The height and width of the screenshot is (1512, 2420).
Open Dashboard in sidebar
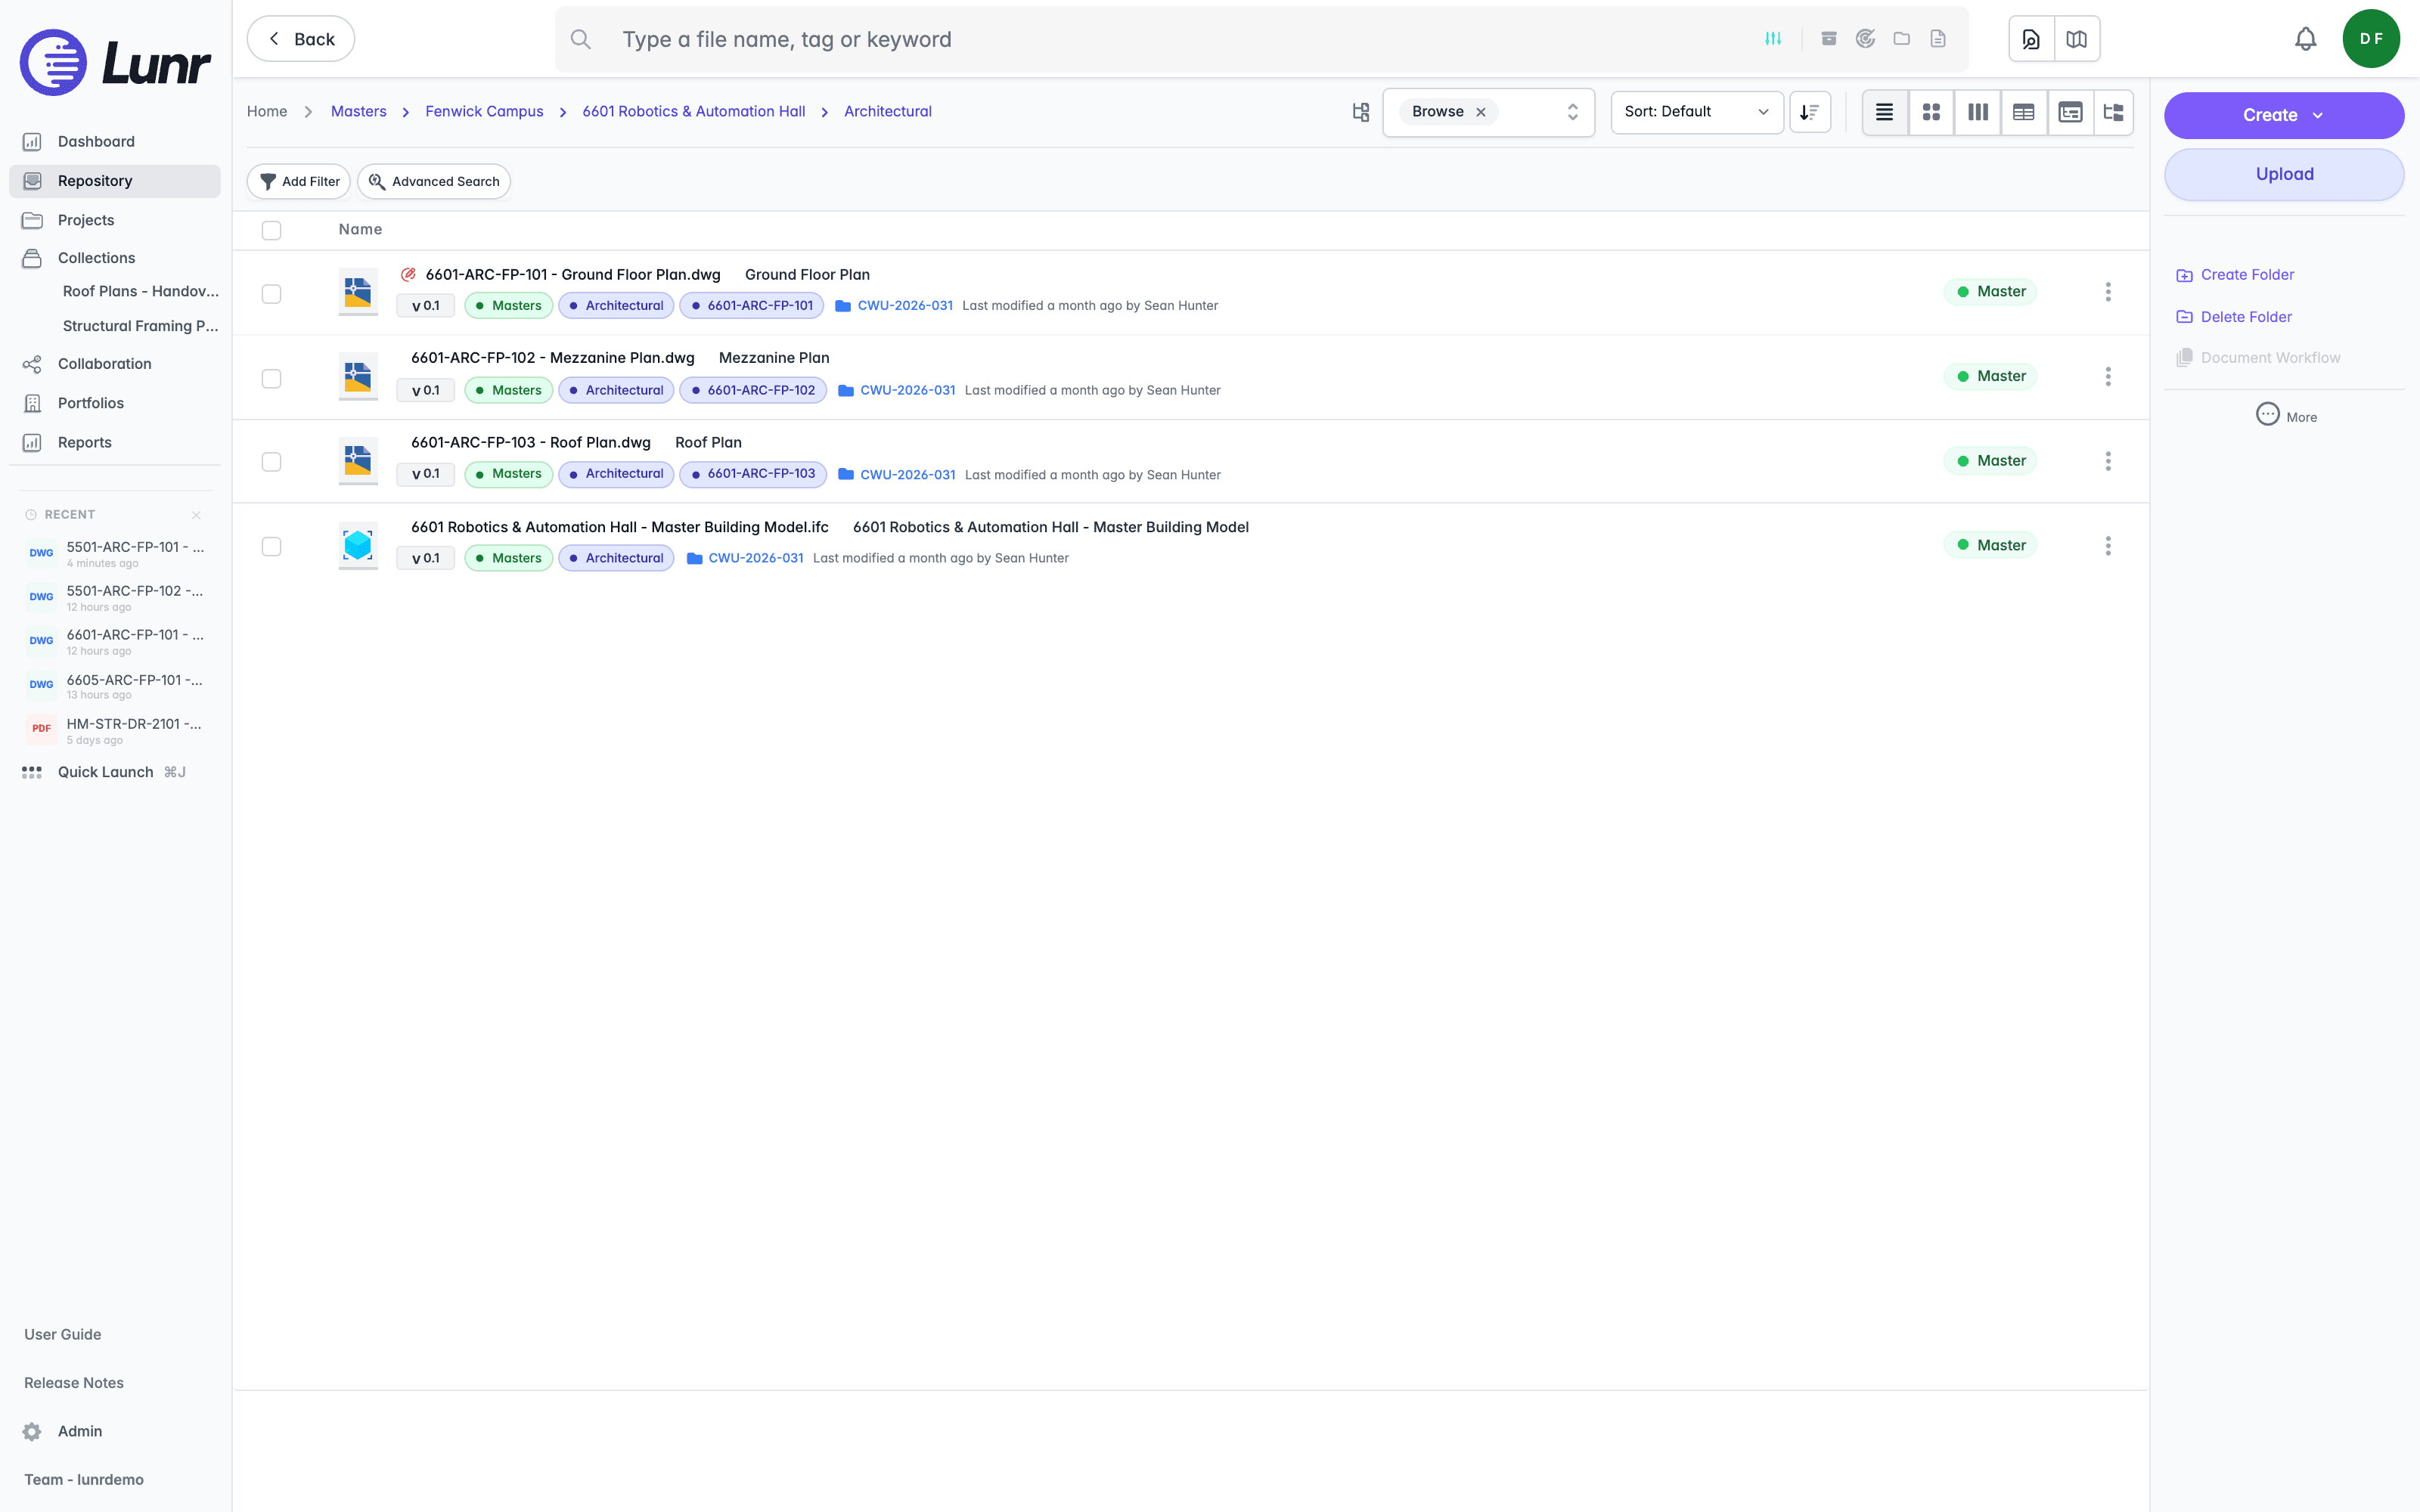coord(115,141)
